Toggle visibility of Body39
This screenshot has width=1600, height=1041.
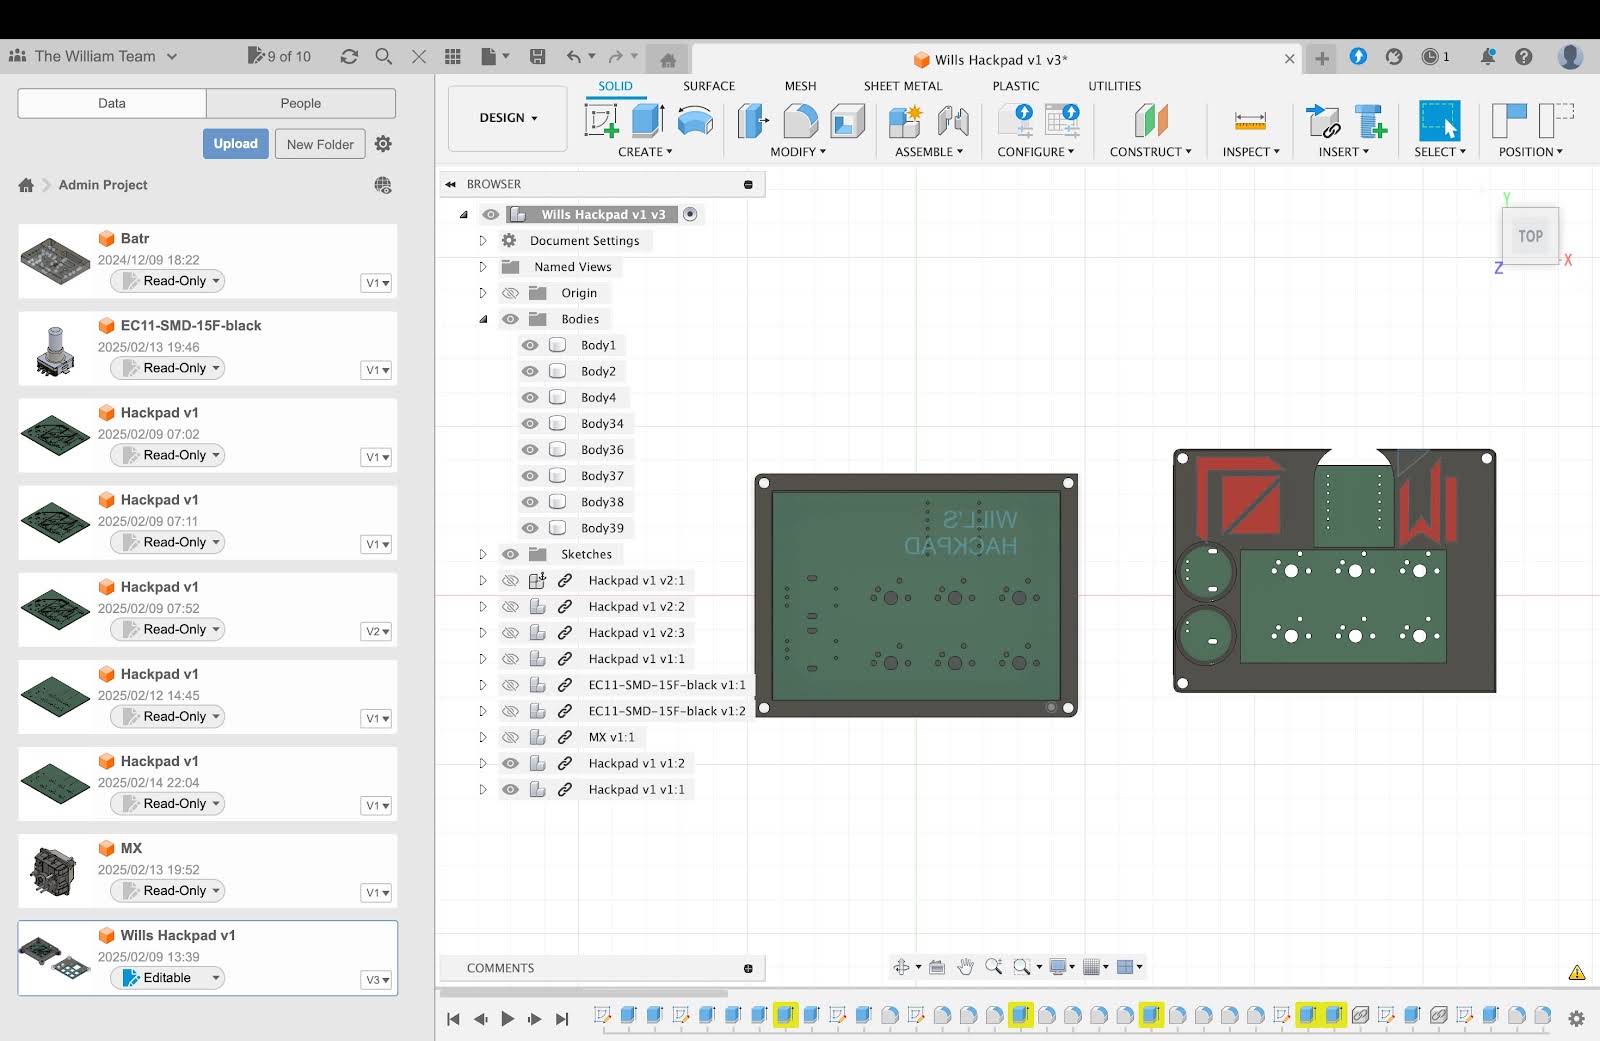(x=530, y=528)
